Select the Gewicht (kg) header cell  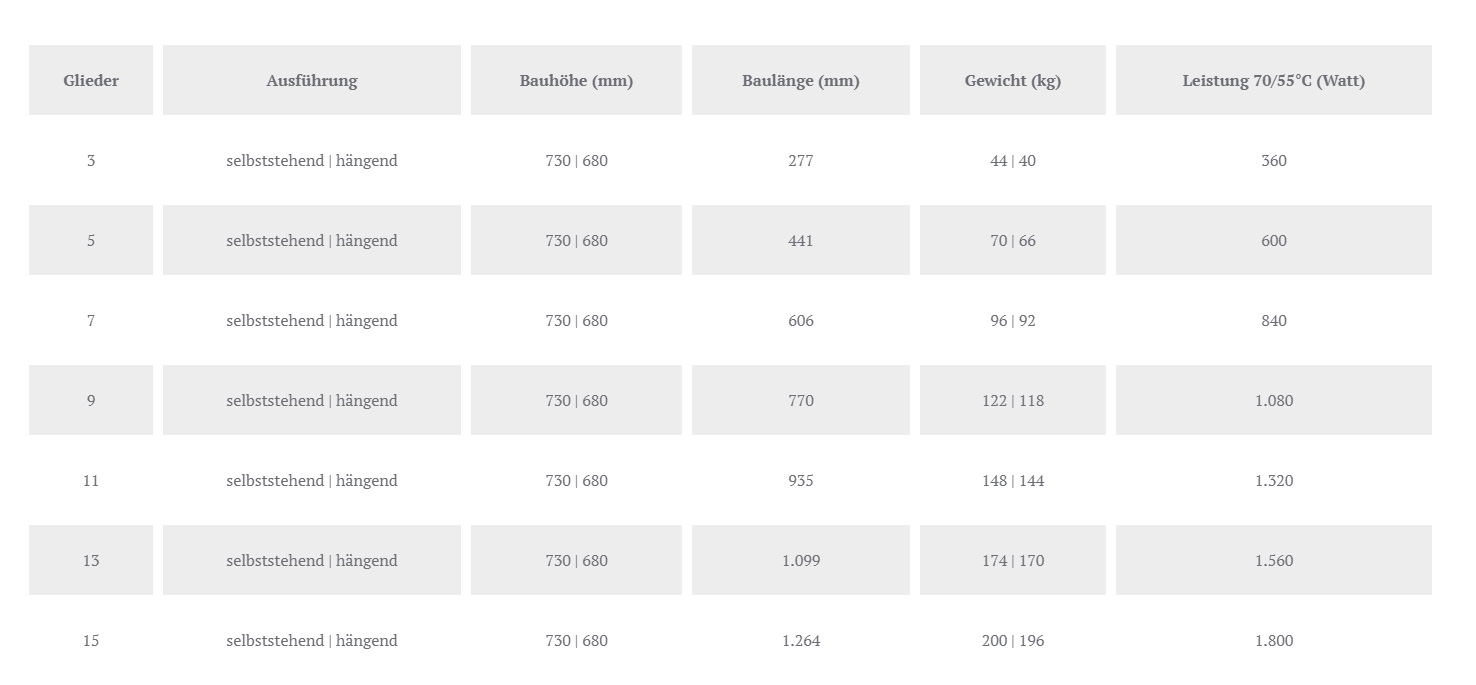pos(1013,81)
